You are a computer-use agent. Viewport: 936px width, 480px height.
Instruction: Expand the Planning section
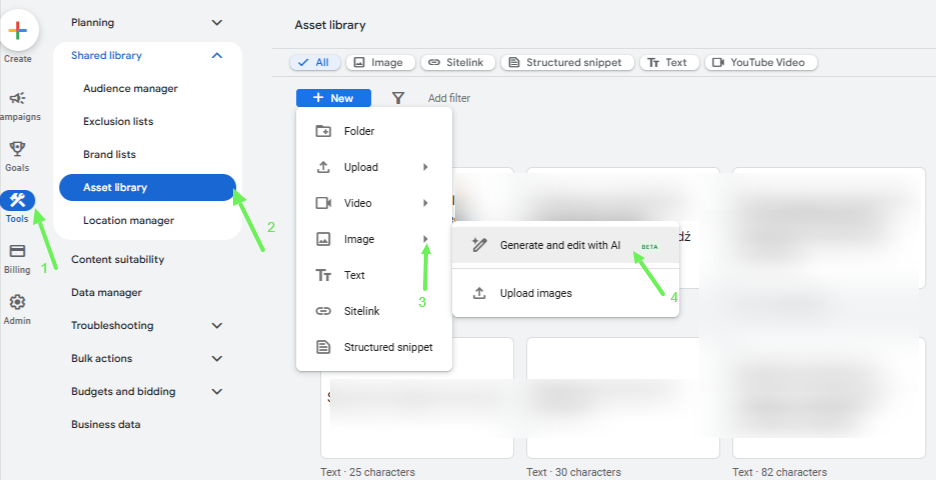pos(217,22)
